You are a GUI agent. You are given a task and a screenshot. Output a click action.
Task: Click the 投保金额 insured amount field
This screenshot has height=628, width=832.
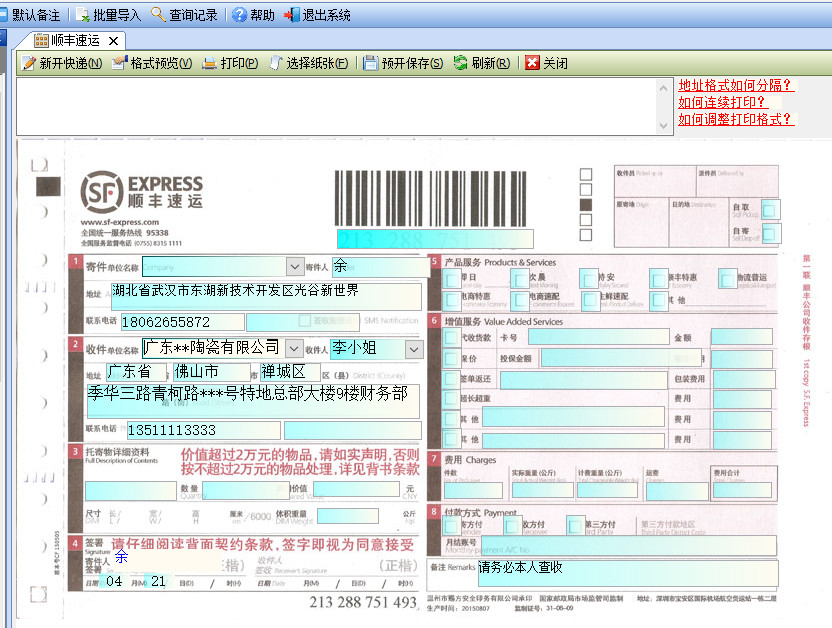[x=620, y=359]
